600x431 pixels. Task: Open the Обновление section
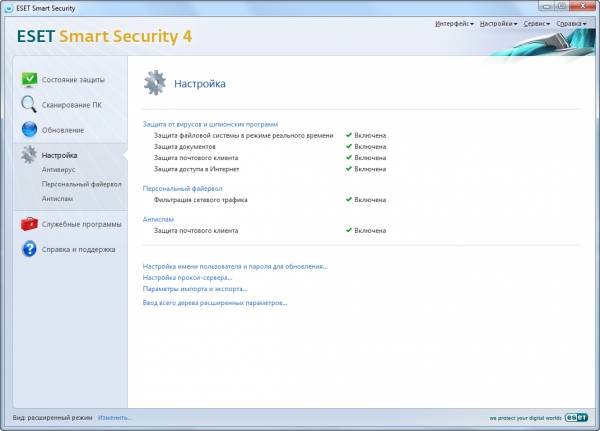pyautogui.click(x=63, y=130)
